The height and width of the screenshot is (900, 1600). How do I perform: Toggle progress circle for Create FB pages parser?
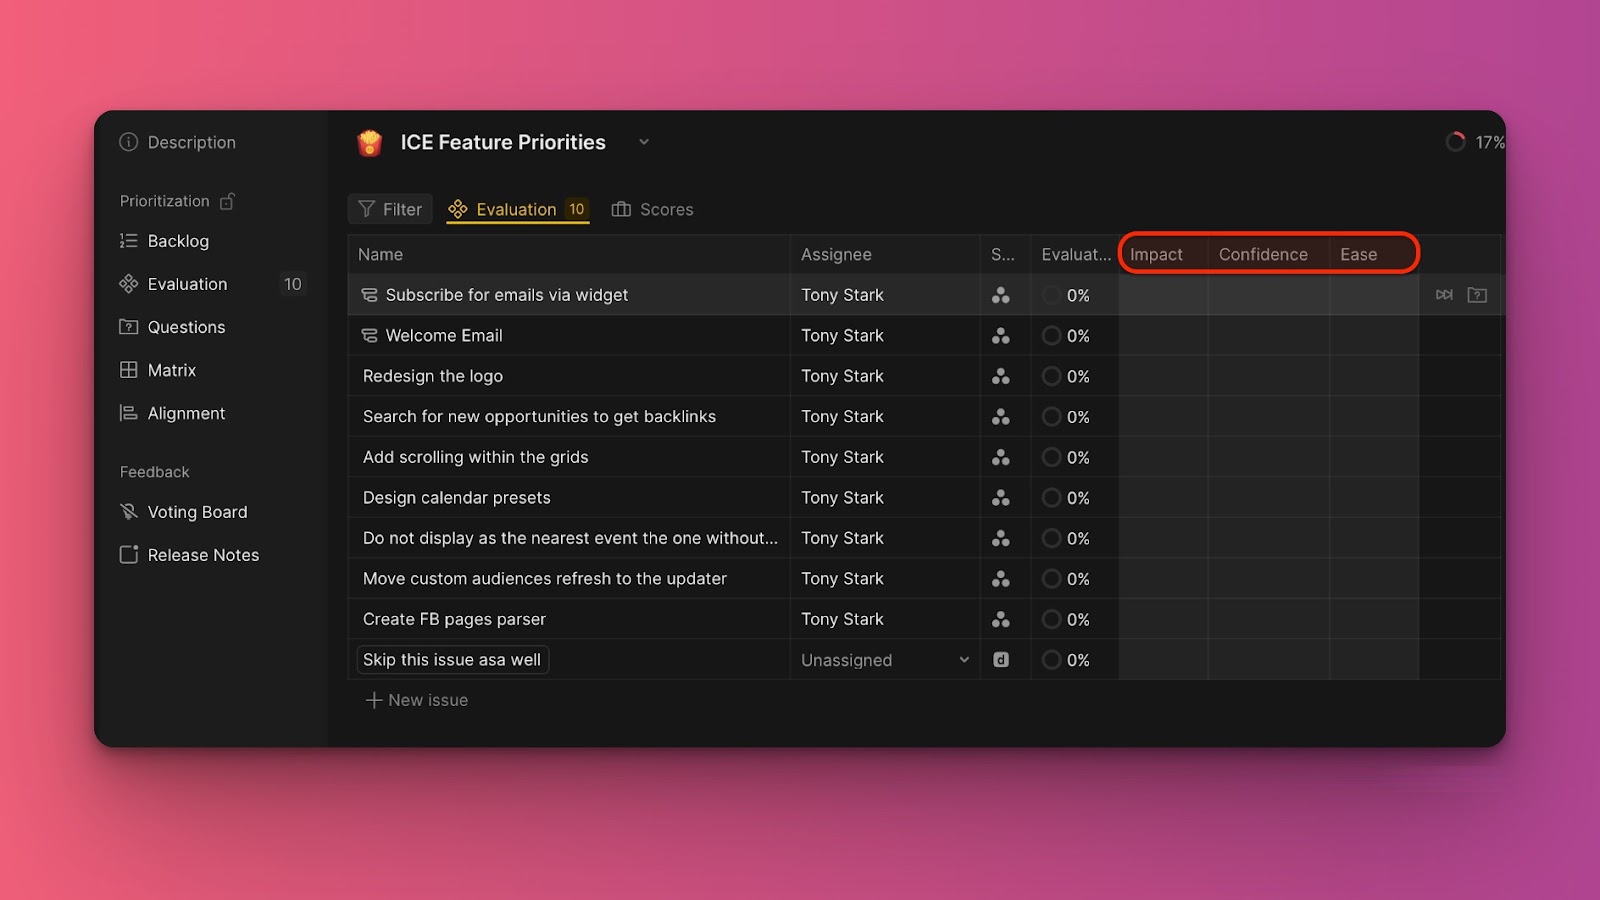coord(1051,620)
